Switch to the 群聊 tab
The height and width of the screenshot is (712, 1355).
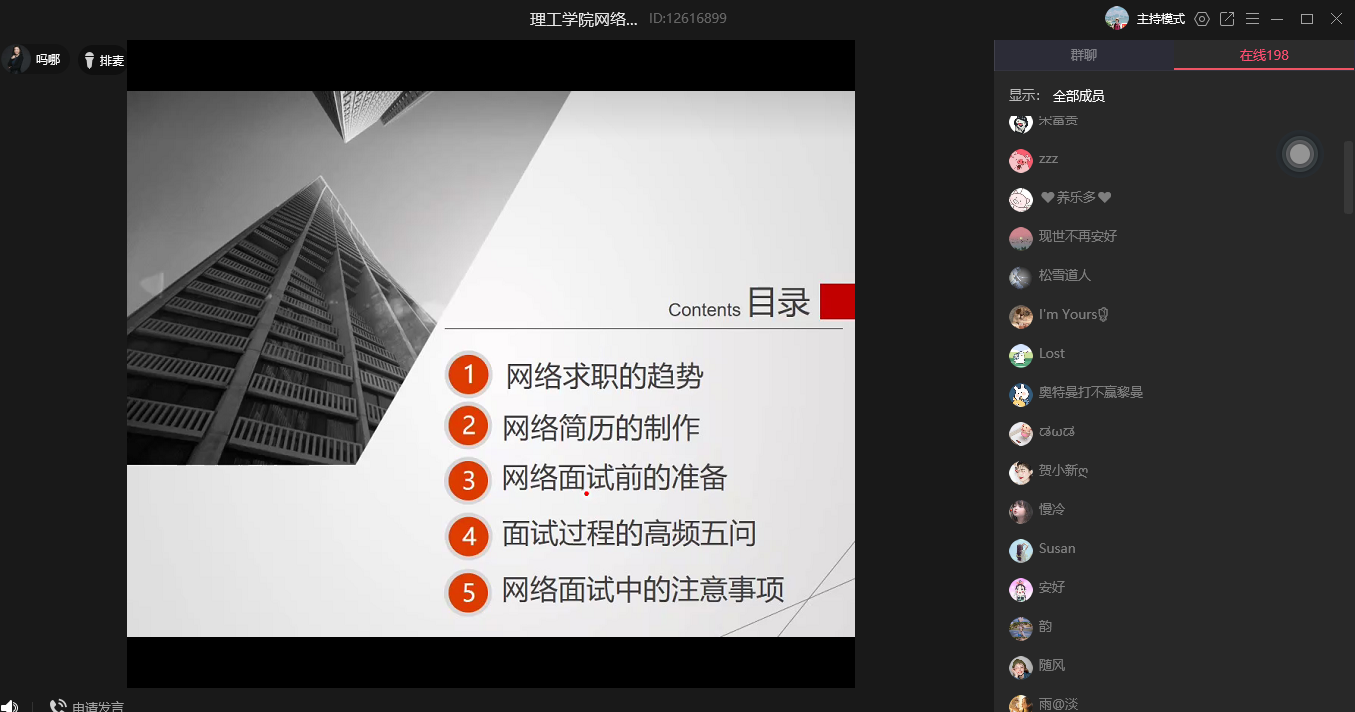coord(1083,55)
